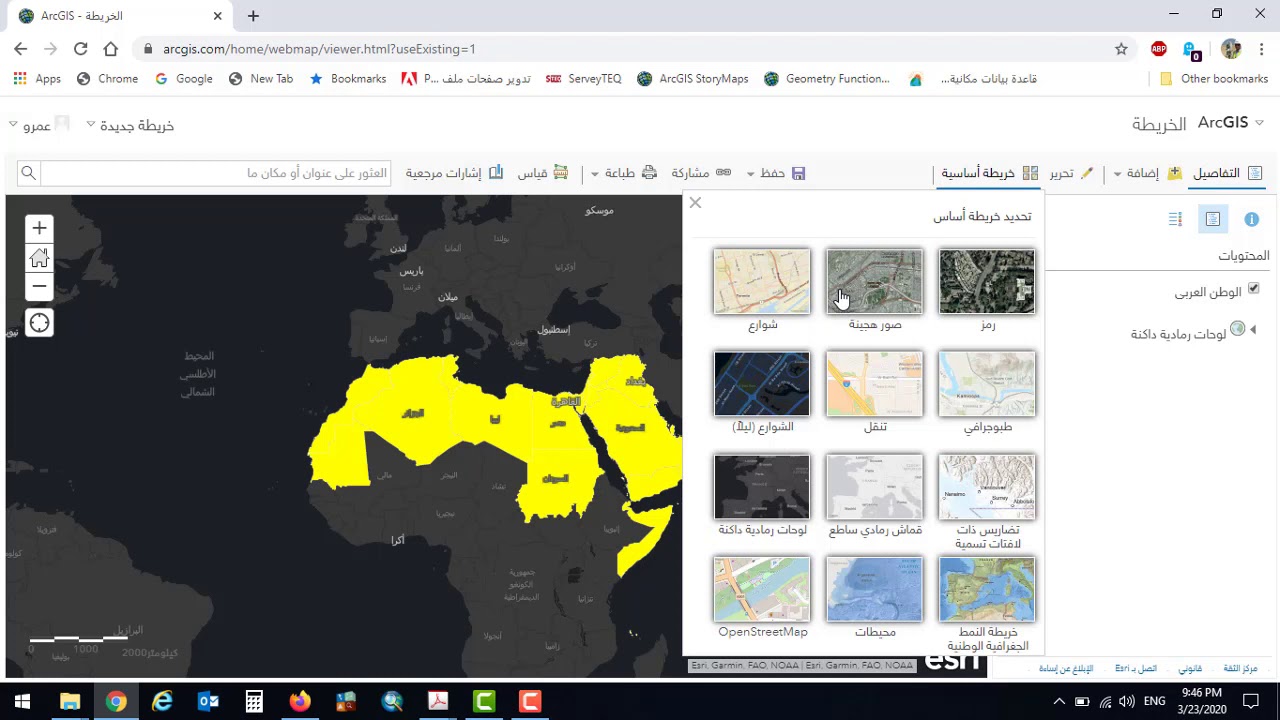Image resolution: width=1280 pixels, height=720 pixels.
Task: Click the AdBlock Plus extension icon
Action: click(x=1159, y=49)
